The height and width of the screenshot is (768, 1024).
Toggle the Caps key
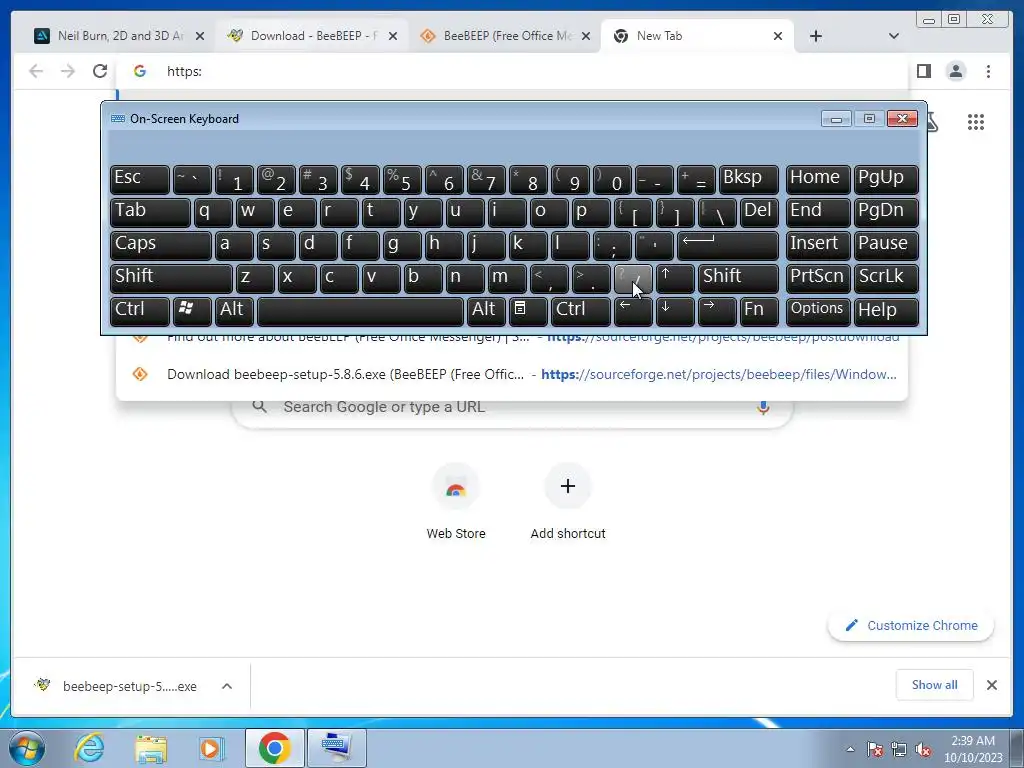coord(161,246)
